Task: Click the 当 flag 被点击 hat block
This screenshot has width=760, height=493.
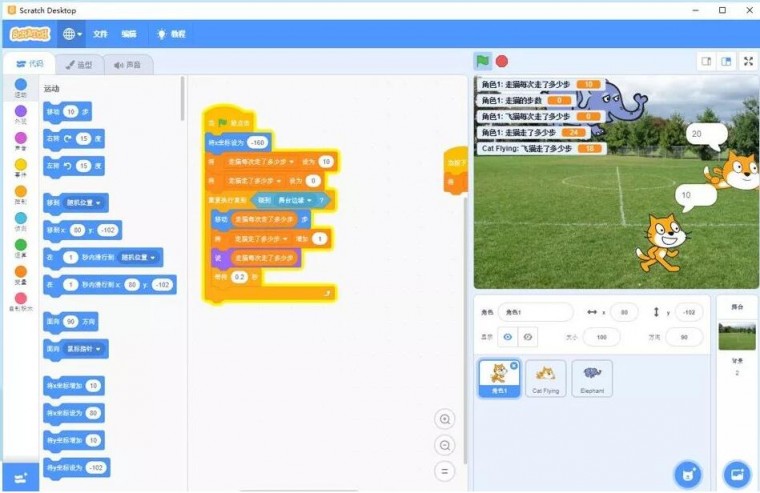Action: 229,121
